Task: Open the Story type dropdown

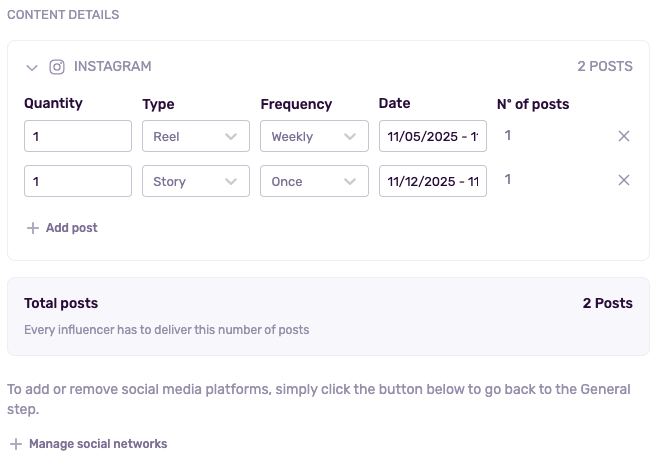Action: tap(195, 181)
